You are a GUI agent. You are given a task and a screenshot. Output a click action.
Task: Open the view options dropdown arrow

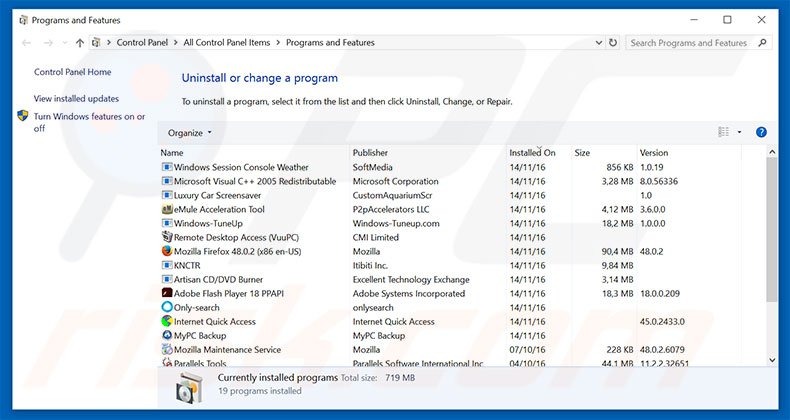tap(739, 132)
